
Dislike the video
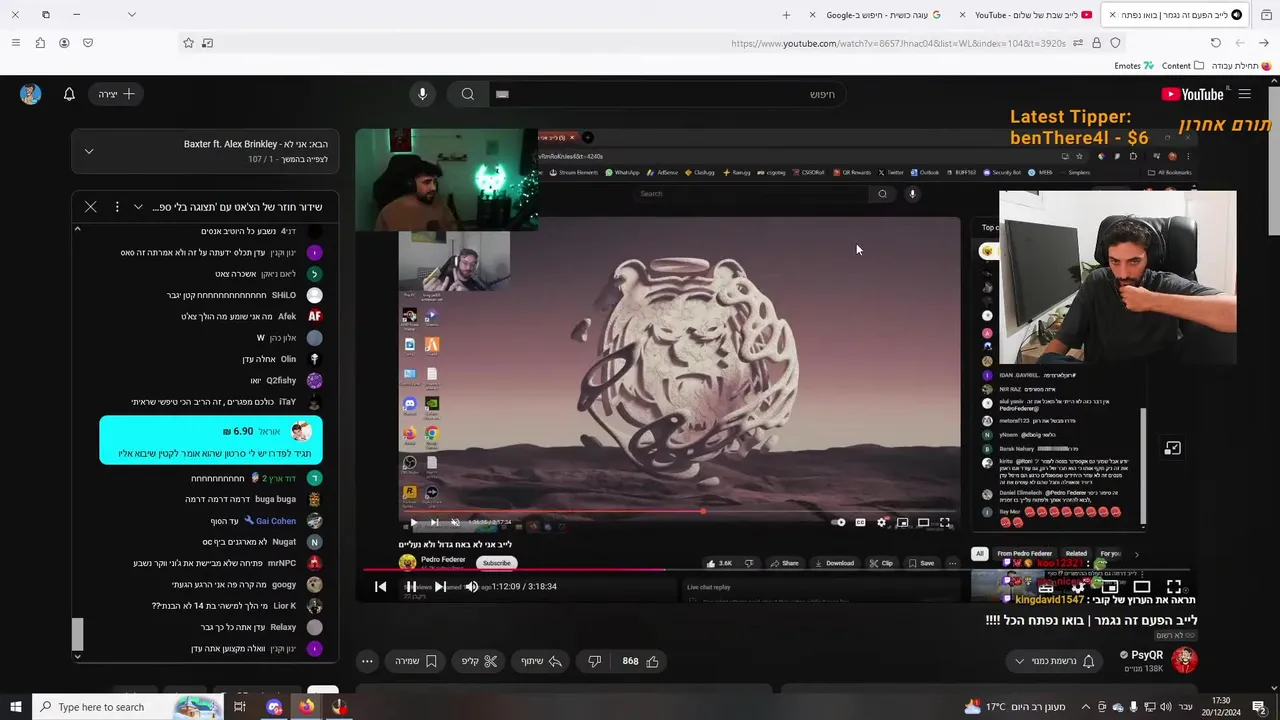coord(594,661)
